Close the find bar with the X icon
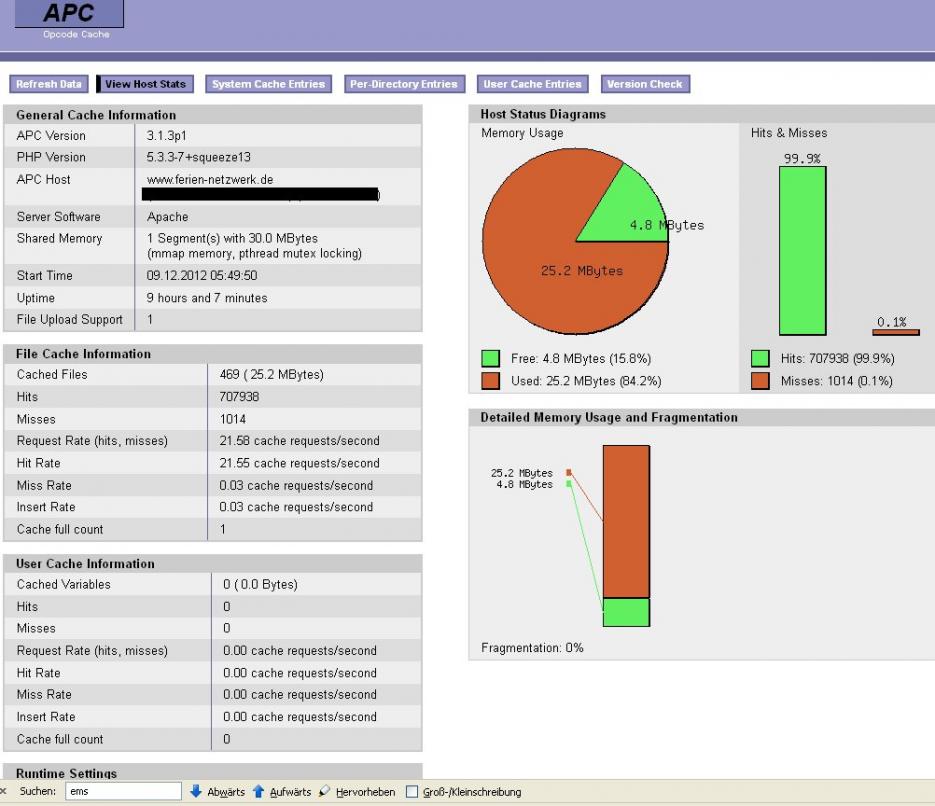935x806 pixels. tap(4, 792)
